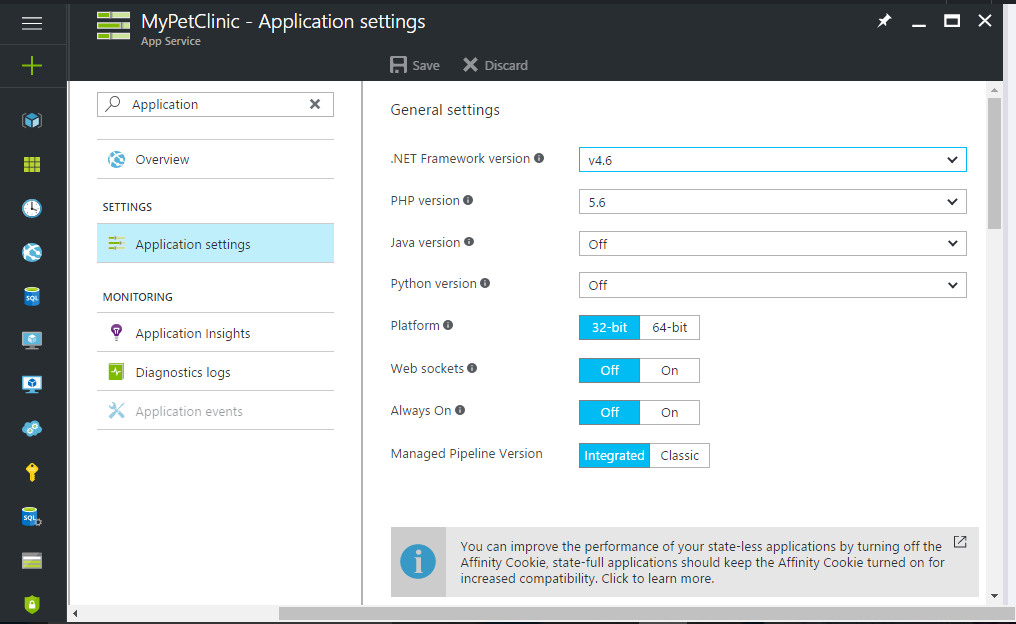Click info icon next to Always On
The image size is (1016, 624).
point(460,410)
